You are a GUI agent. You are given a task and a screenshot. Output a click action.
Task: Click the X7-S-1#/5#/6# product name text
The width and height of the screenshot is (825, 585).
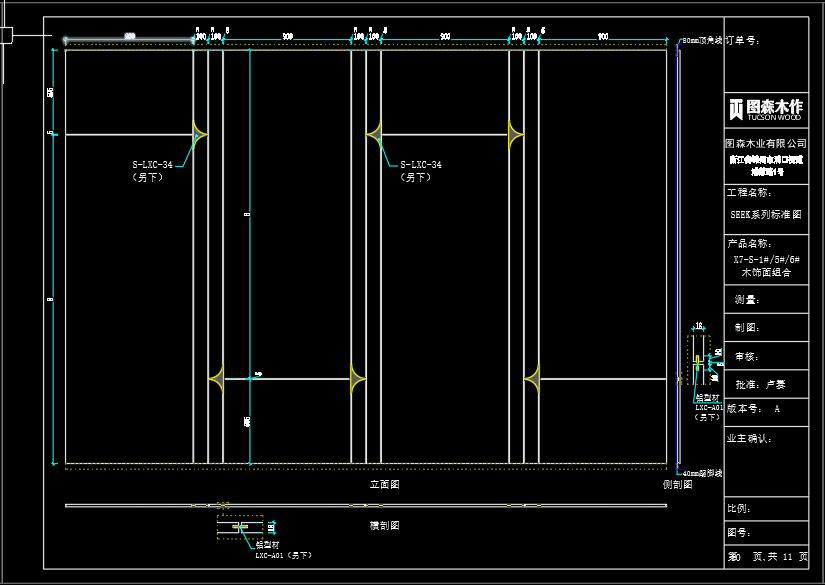(x=765, y=258)
